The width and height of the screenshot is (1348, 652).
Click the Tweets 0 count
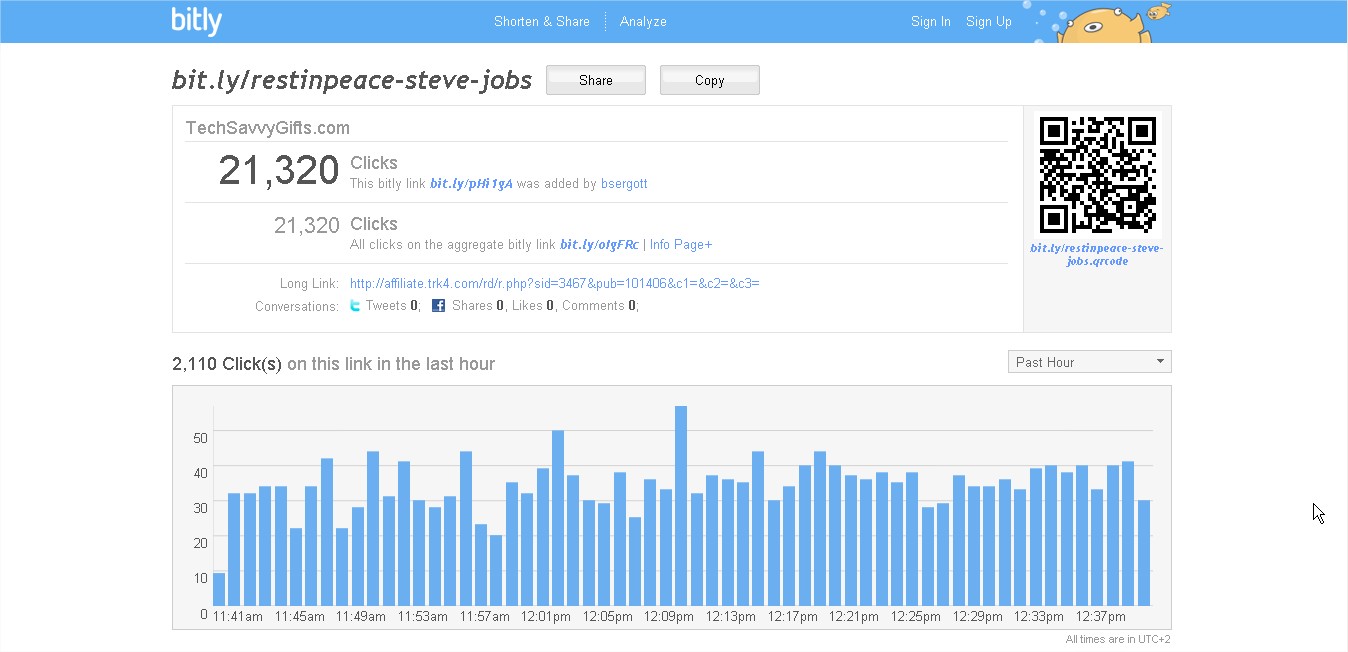point(392,306)
